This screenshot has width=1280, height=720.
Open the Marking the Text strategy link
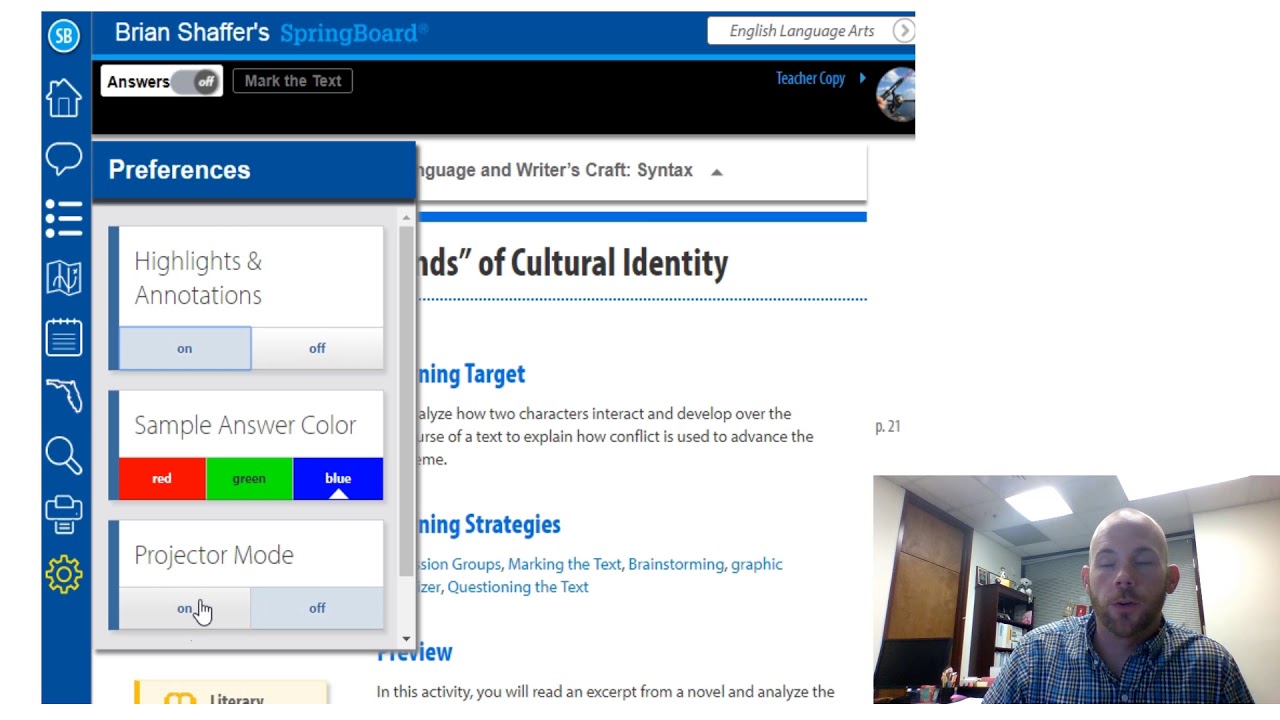click(x=564, y=564)
